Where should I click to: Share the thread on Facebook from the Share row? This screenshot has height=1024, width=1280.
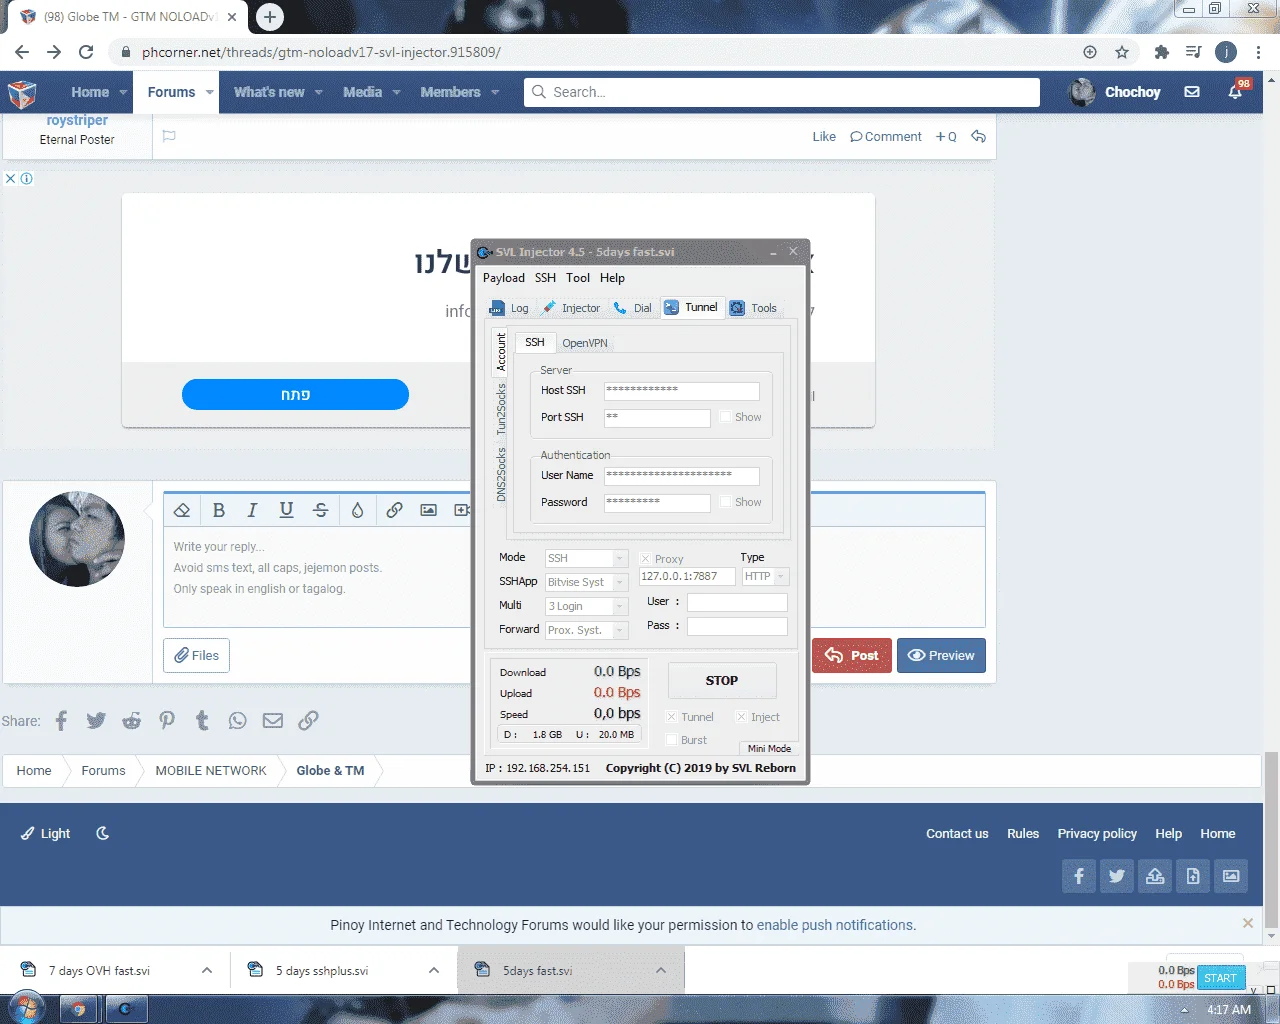(61, 720)
